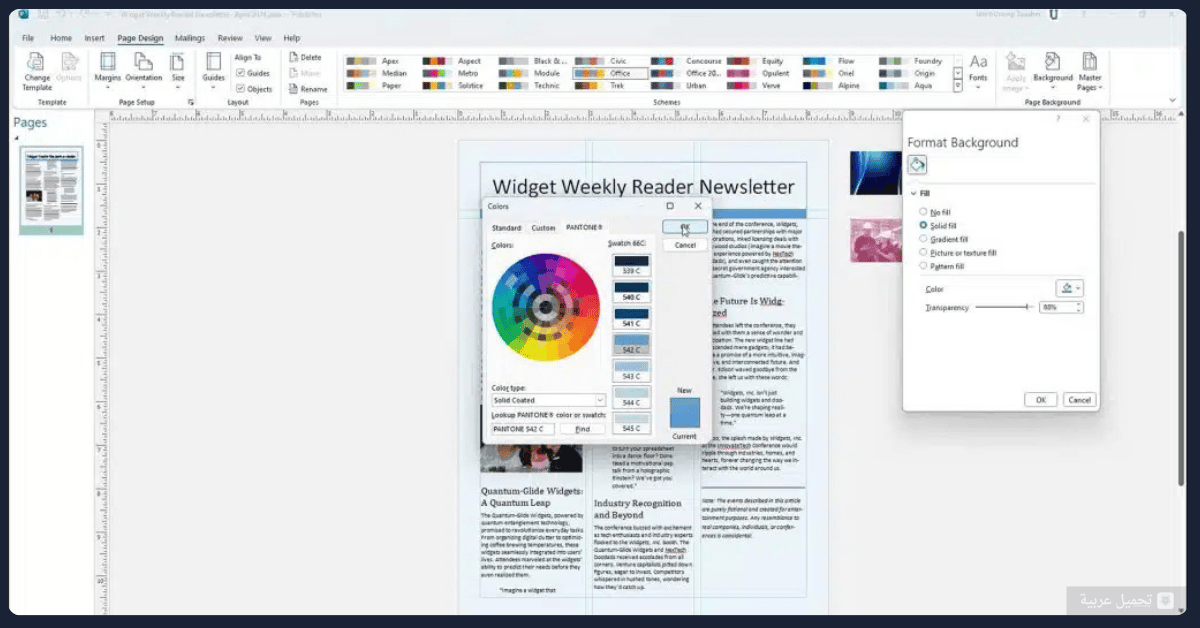
Task: Open the fill Color dropdown arrow
Action: click(1078, 289)
